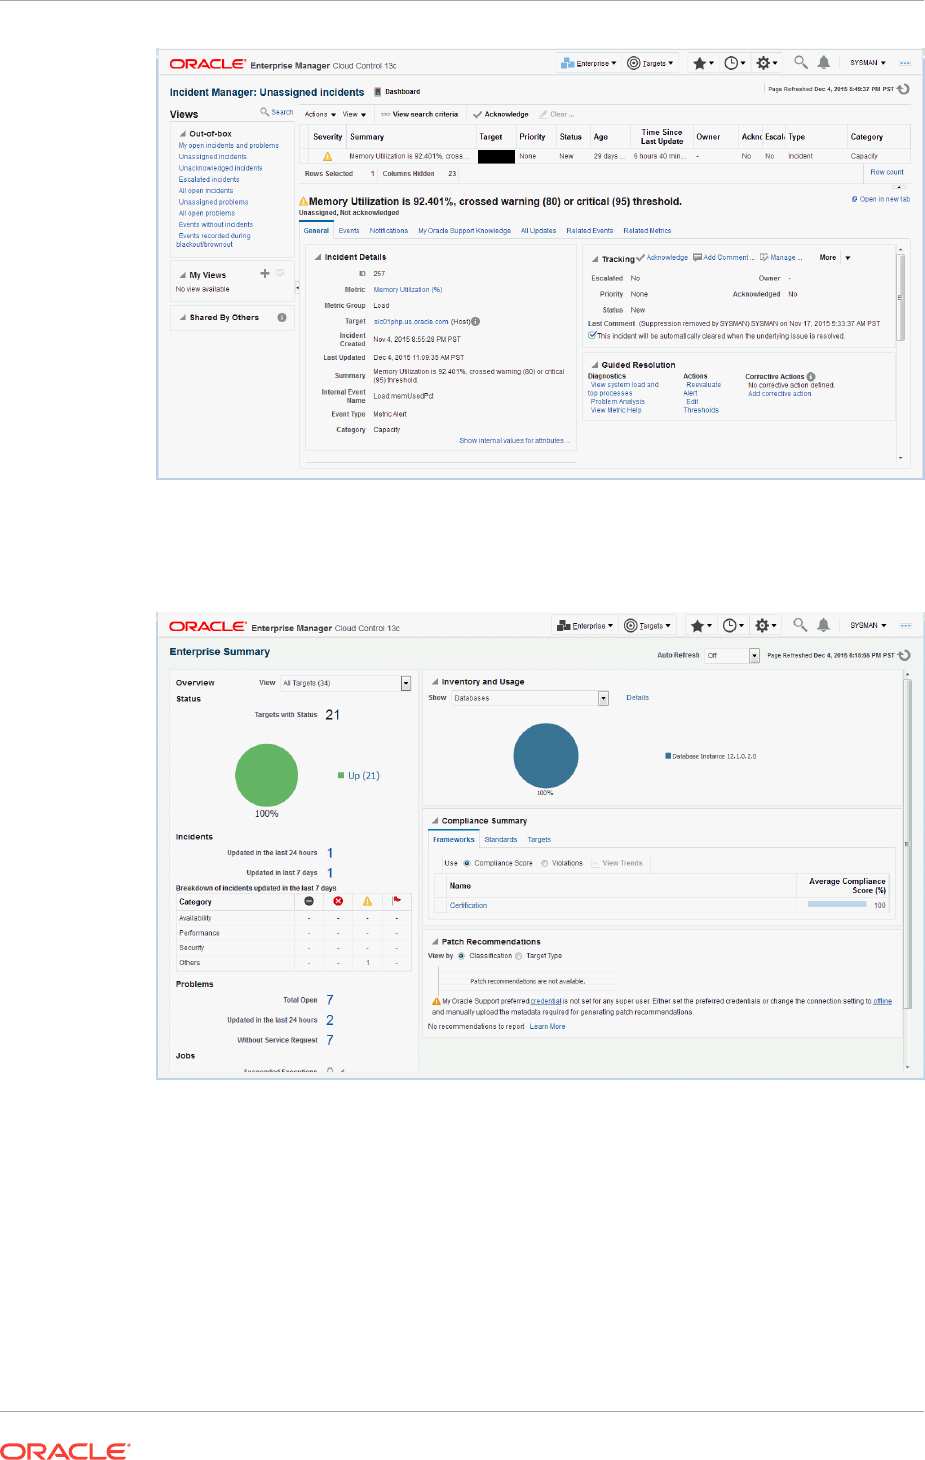Click the Acknowledge toolbar button

[501, 114]
